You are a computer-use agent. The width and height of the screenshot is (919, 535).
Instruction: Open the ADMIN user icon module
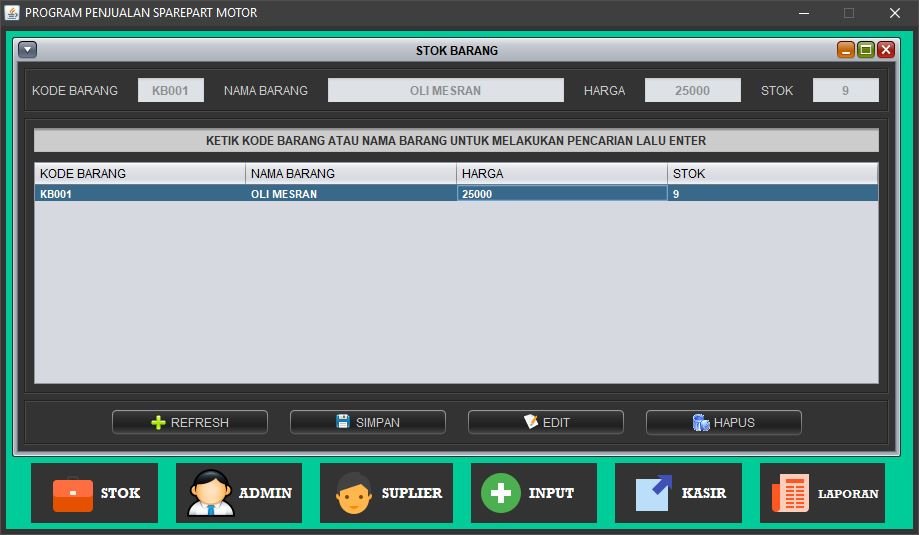tap(239, 493)
